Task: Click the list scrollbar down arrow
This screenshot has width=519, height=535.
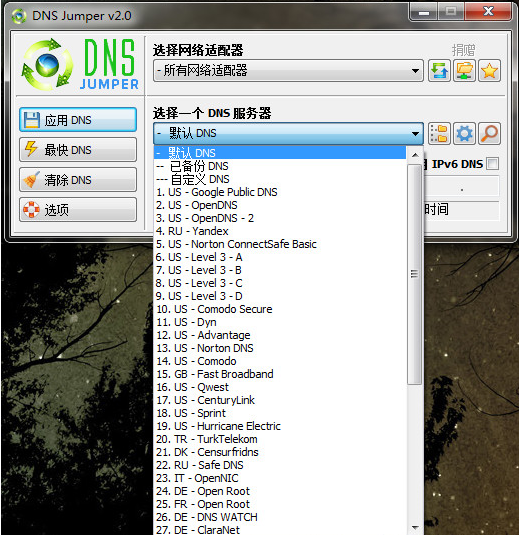Action: coord(415,528)
